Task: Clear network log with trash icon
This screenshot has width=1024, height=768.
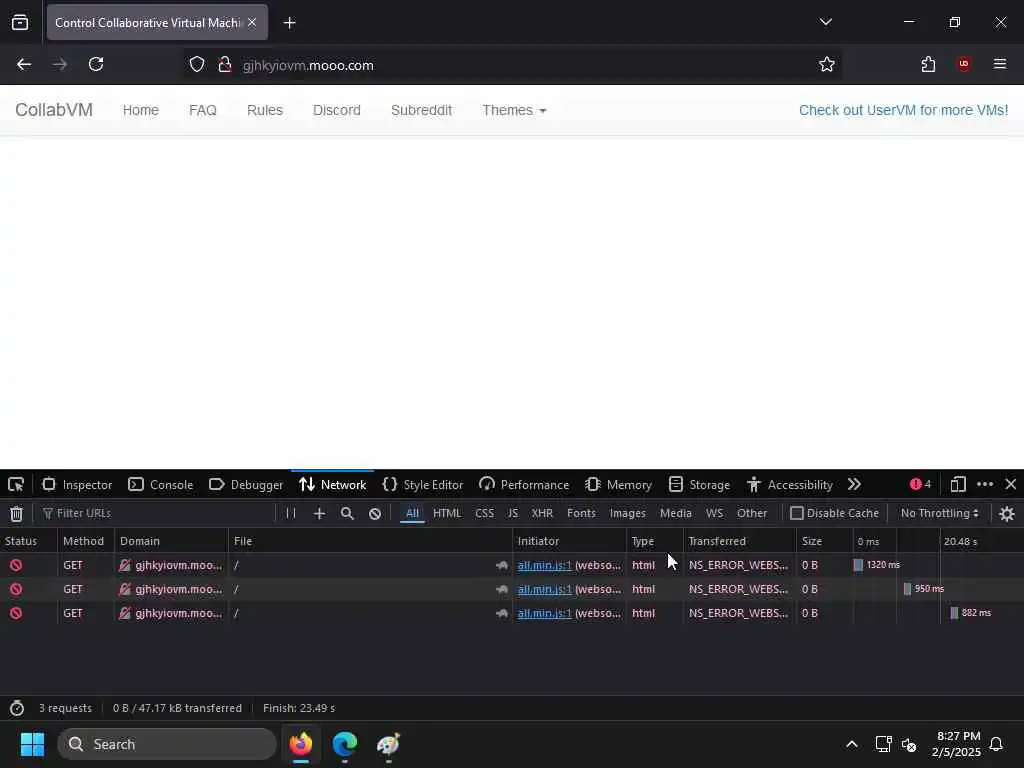Action: tap(16, 514)
